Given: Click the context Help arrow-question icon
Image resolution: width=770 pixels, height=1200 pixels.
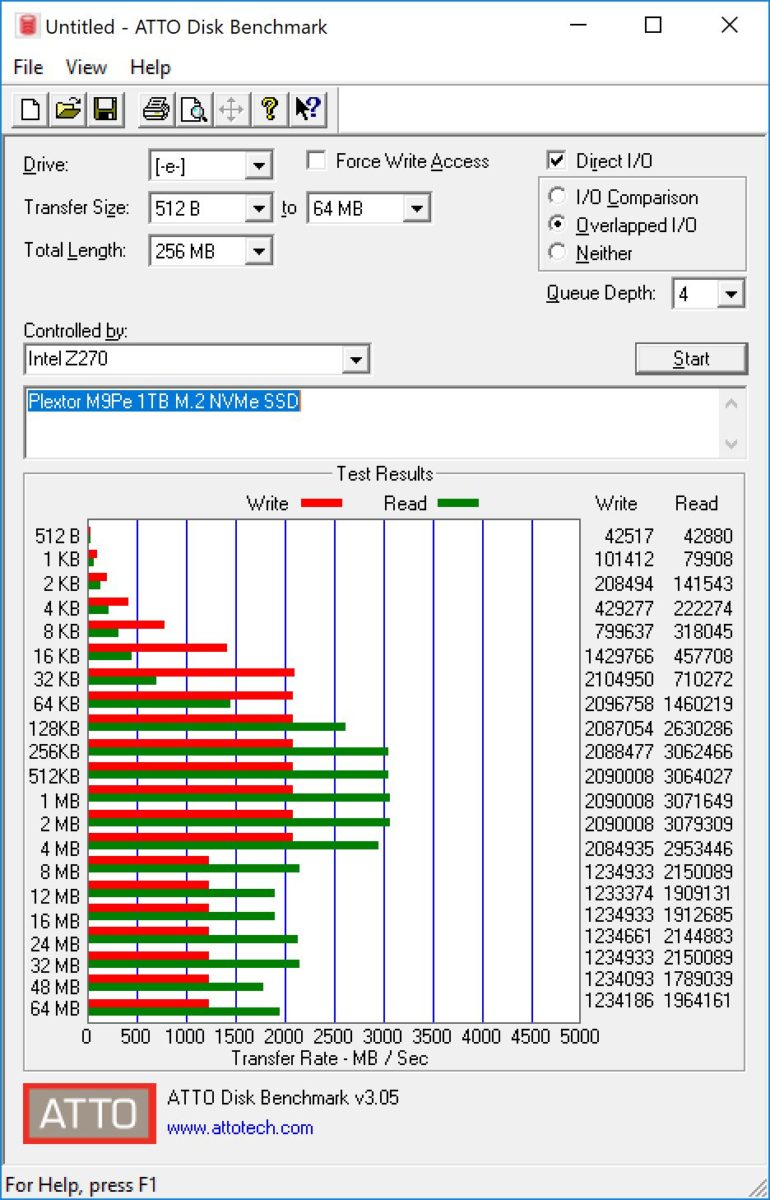Looking at the screenshot, I should coord(307,109).
